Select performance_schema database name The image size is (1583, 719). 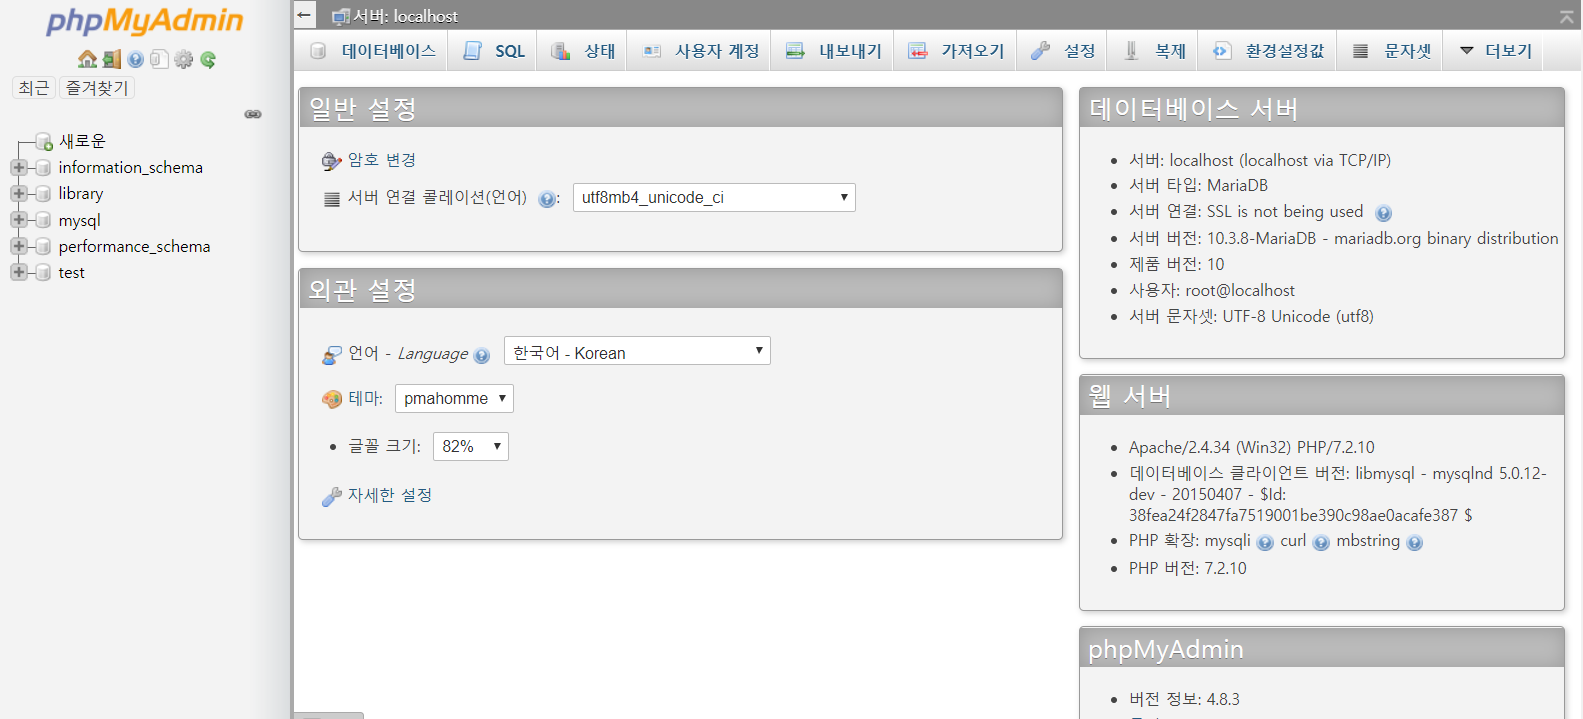click(x=134, y=246)
